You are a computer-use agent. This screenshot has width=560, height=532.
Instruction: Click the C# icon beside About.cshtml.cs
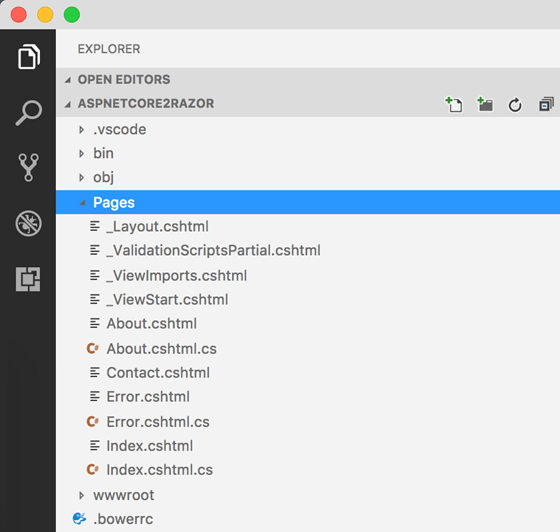pyautogui.click(x=92, y=348)
